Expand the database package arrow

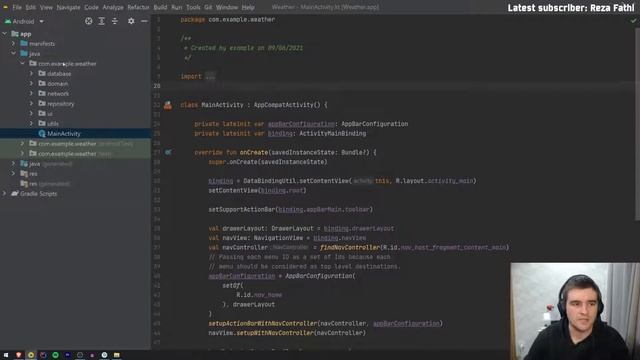coord(31,73)
